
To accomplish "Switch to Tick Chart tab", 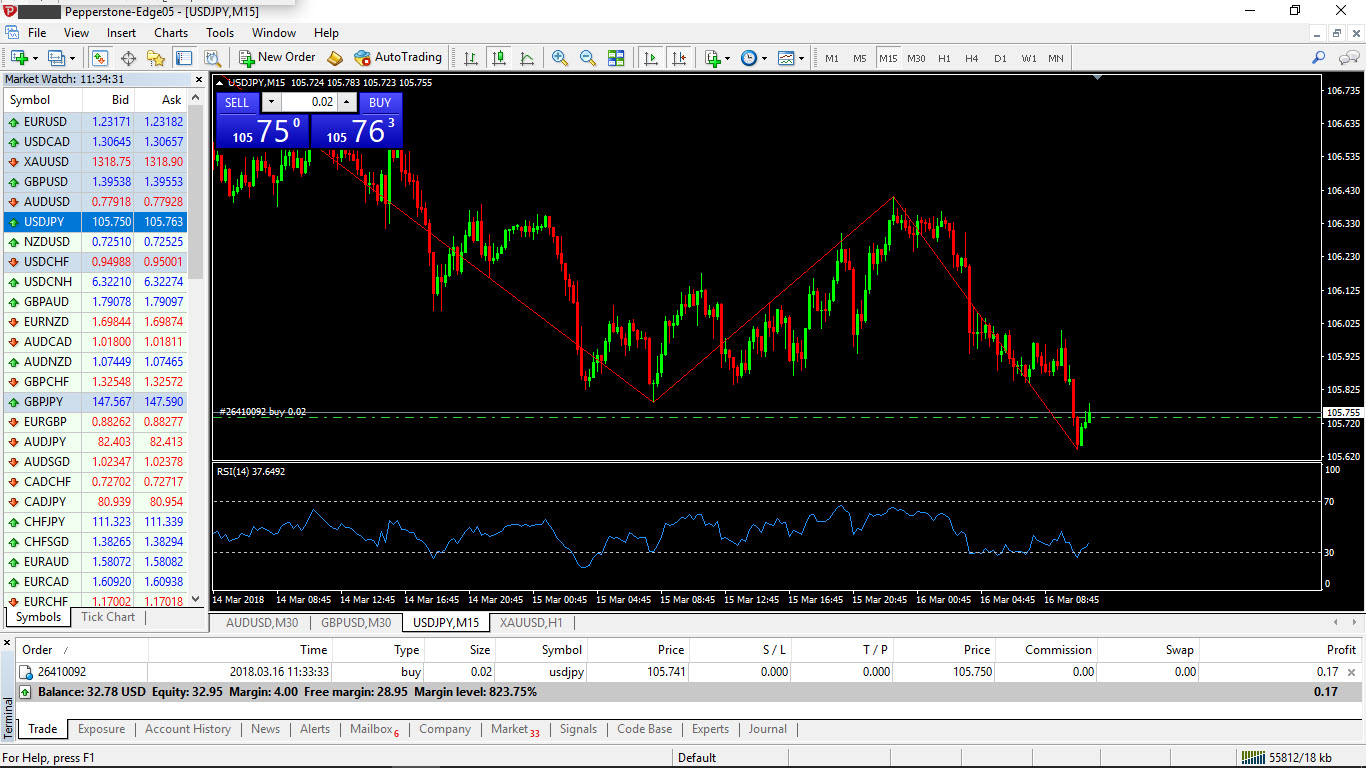I will pyautogui.click(x=108, y=617).
